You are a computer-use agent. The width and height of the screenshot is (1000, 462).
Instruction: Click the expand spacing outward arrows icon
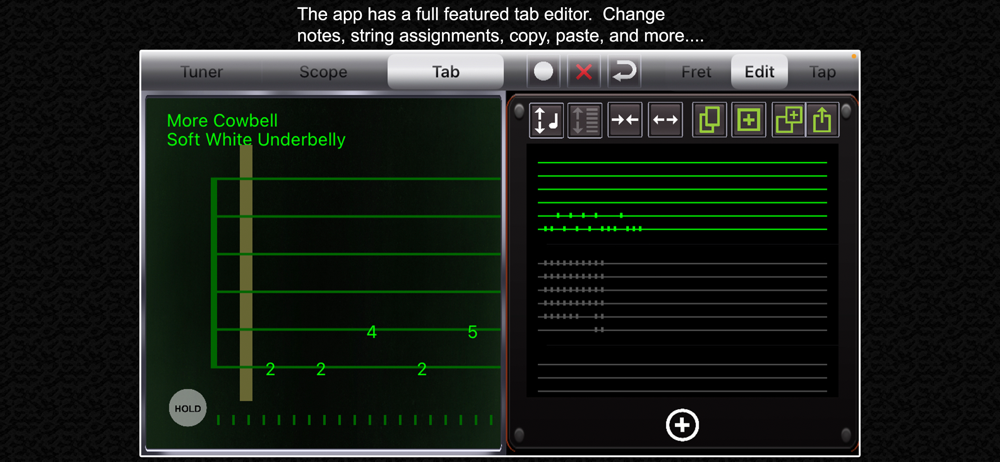coord(665,120)
